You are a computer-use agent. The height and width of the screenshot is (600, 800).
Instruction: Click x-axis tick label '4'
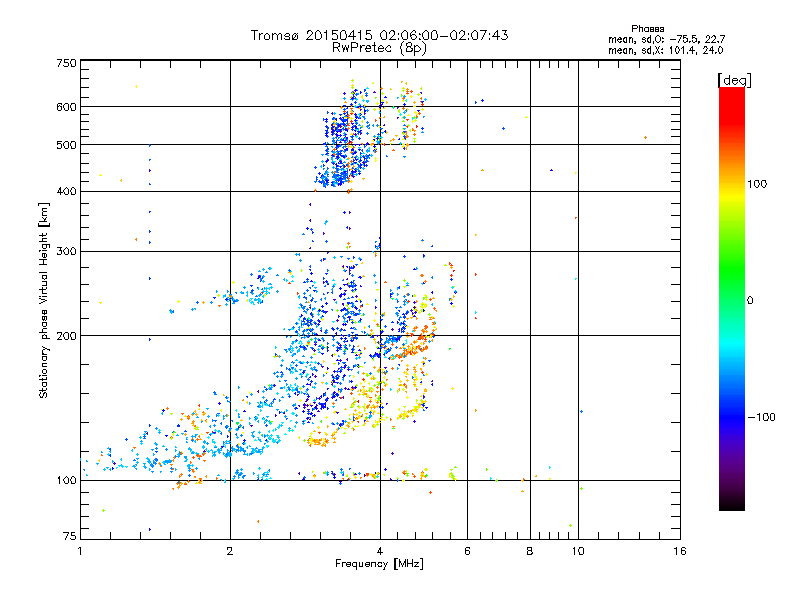click(x=380, y=551)
